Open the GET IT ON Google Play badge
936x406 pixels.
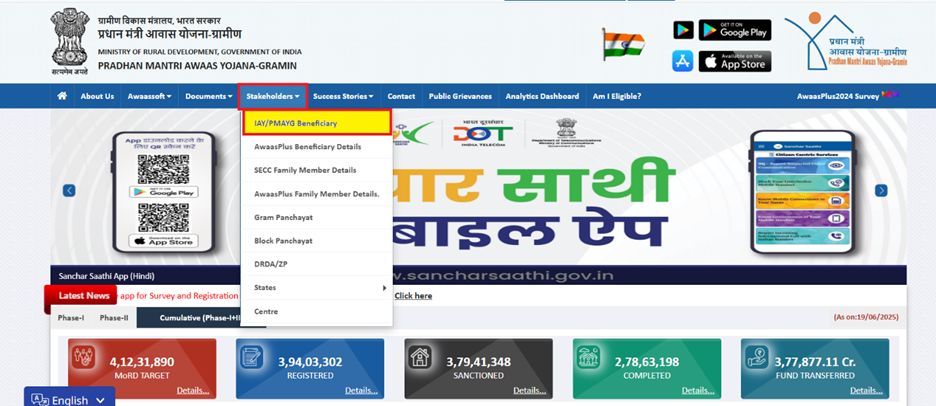coord(735,30)
